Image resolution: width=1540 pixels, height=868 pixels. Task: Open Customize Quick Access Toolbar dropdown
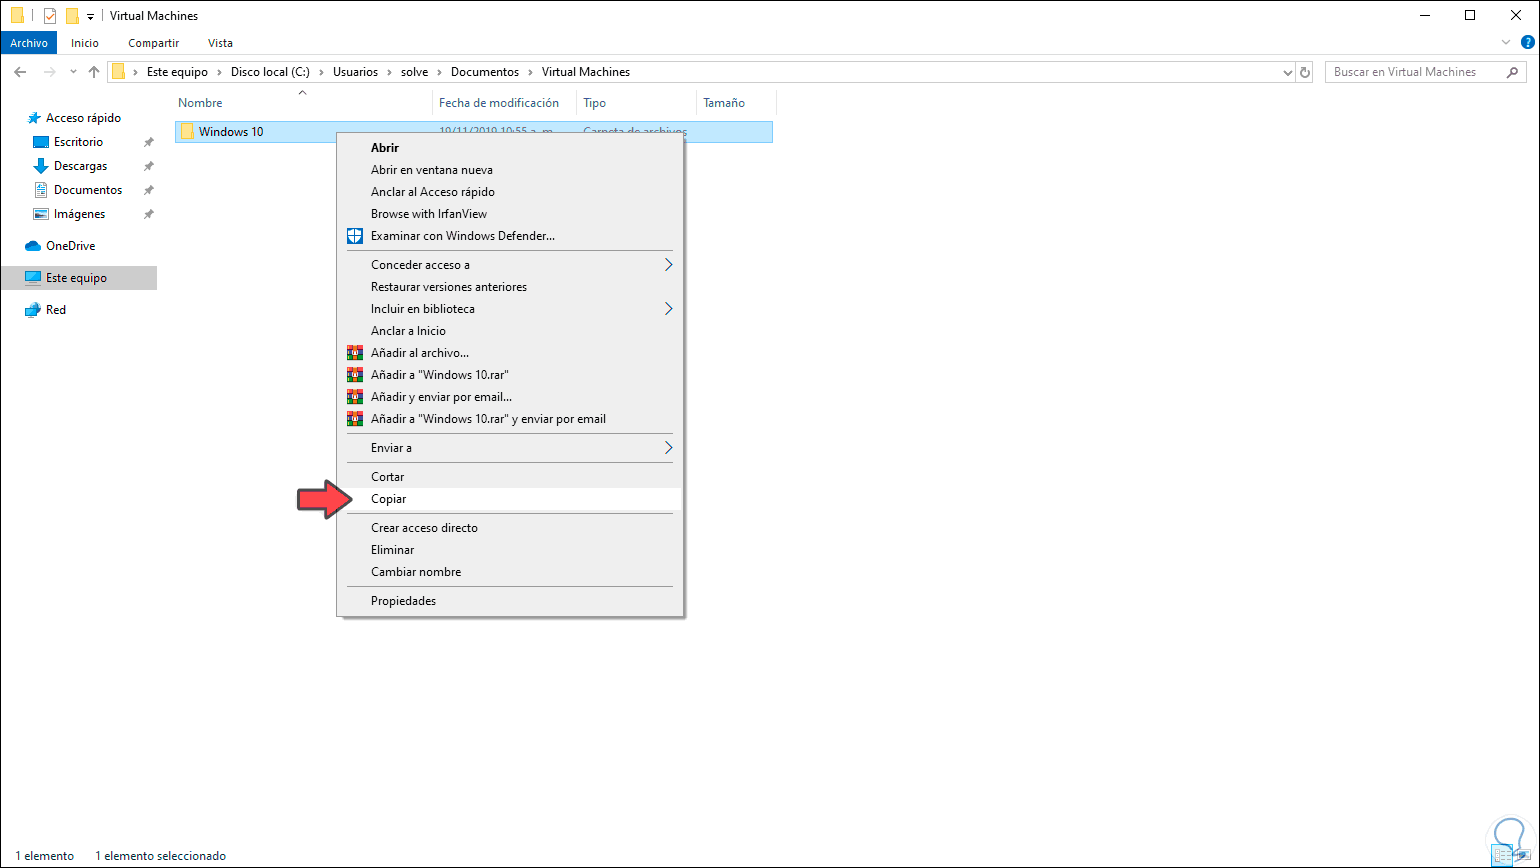pyautogui.click(x=90, y=16)
